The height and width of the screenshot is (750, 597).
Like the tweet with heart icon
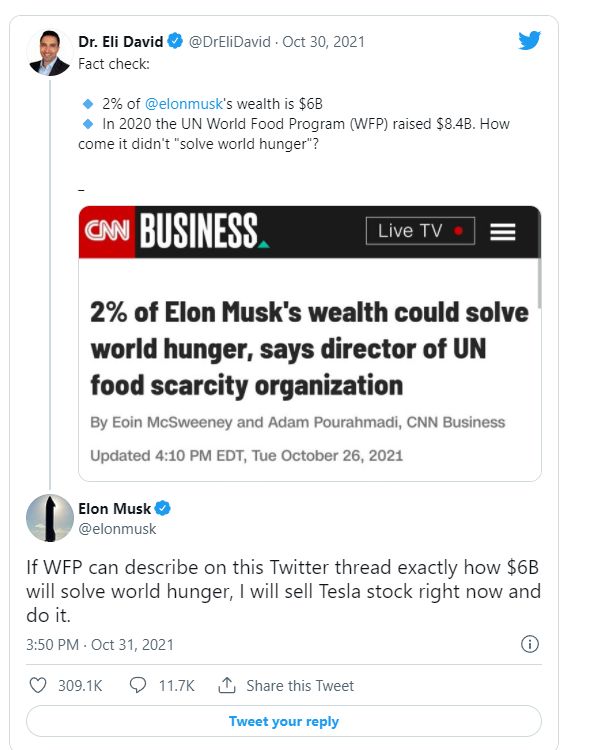38,685
